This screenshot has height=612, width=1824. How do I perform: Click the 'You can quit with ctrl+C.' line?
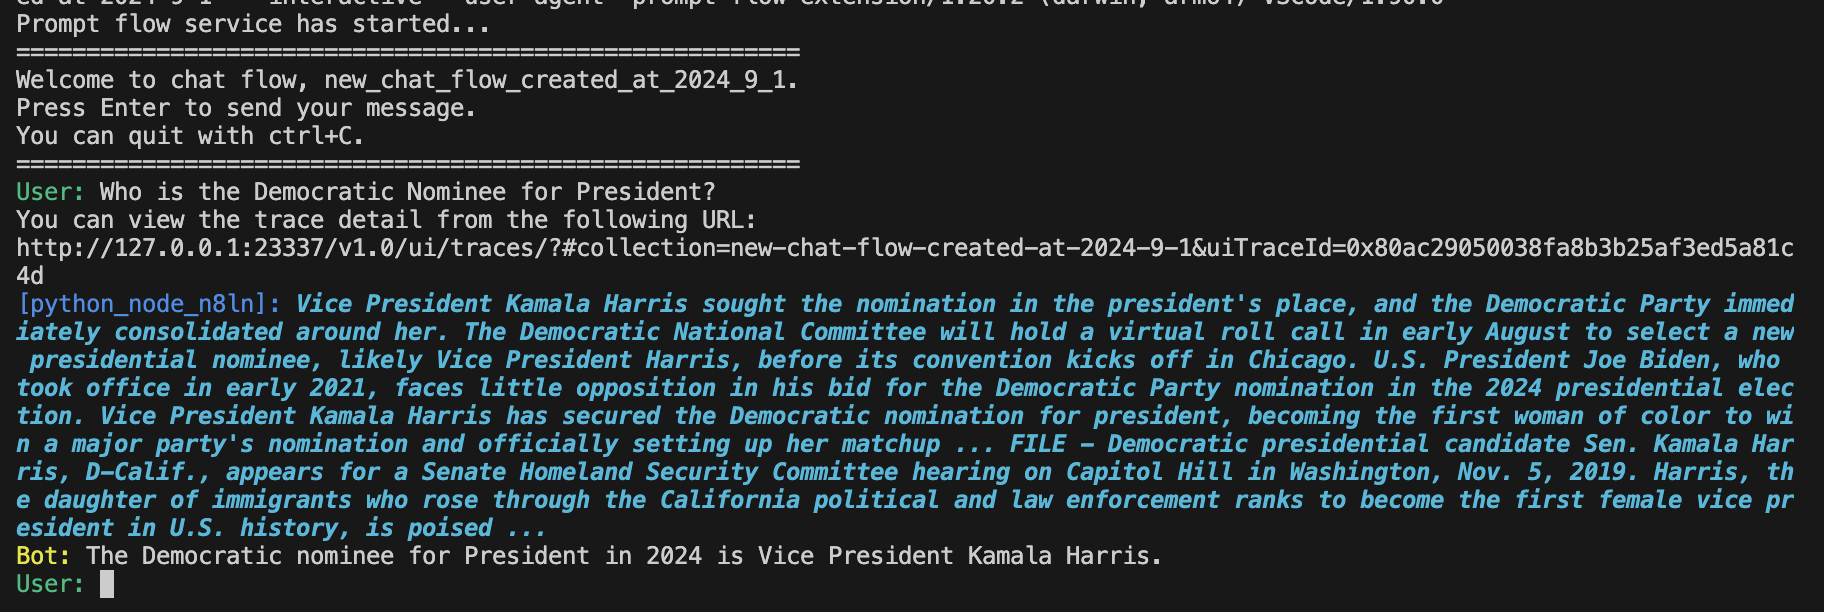pyautogui.click(x=190, y=136)
